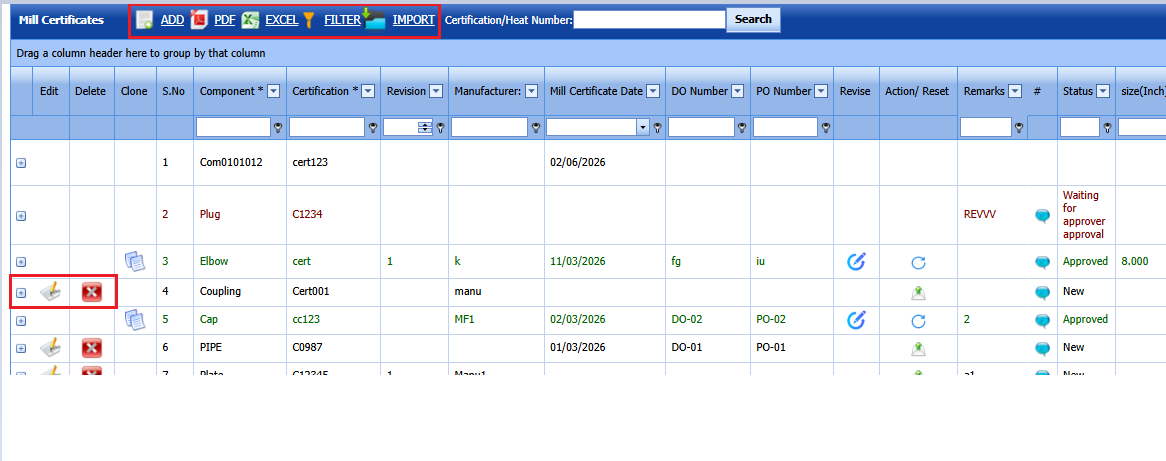Click the ADD link in toolbar
The image size is (1166, 461).
(172, 20)
